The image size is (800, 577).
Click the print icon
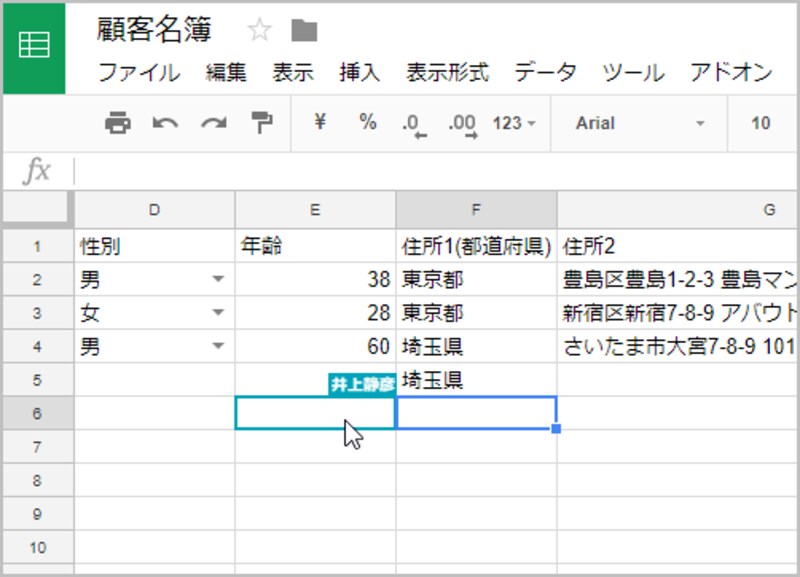tap(120, 124)
